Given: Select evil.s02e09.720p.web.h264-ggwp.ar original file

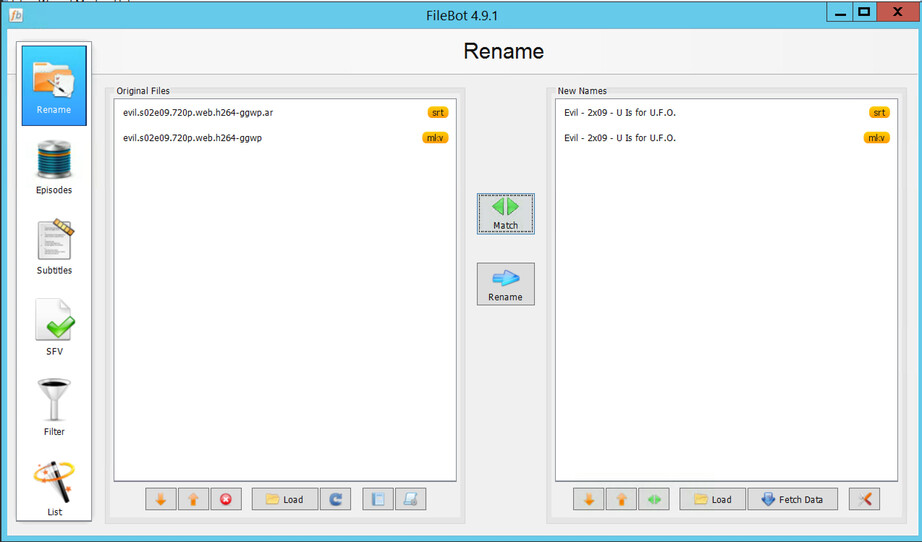Looking at the screenshot, I should [x=285, y=112].
